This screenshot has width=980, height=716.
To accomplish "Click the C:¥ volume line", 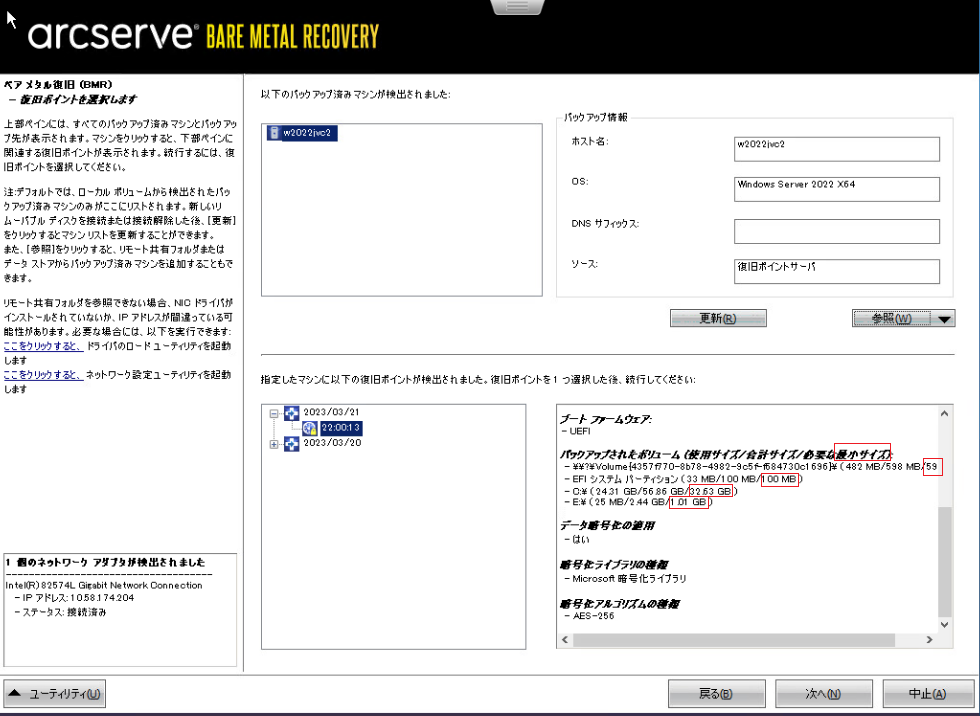I will [x=650, y=491].
